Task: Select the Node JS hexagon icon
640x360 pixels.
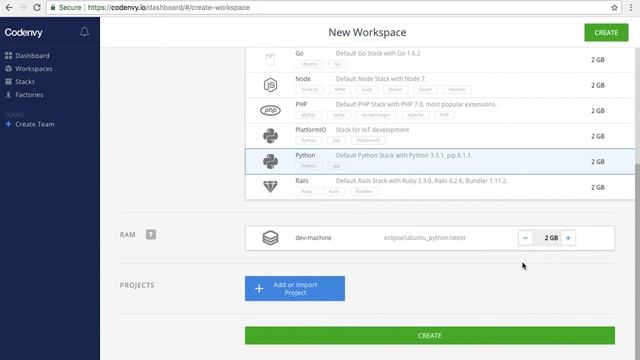Action: 270,85
